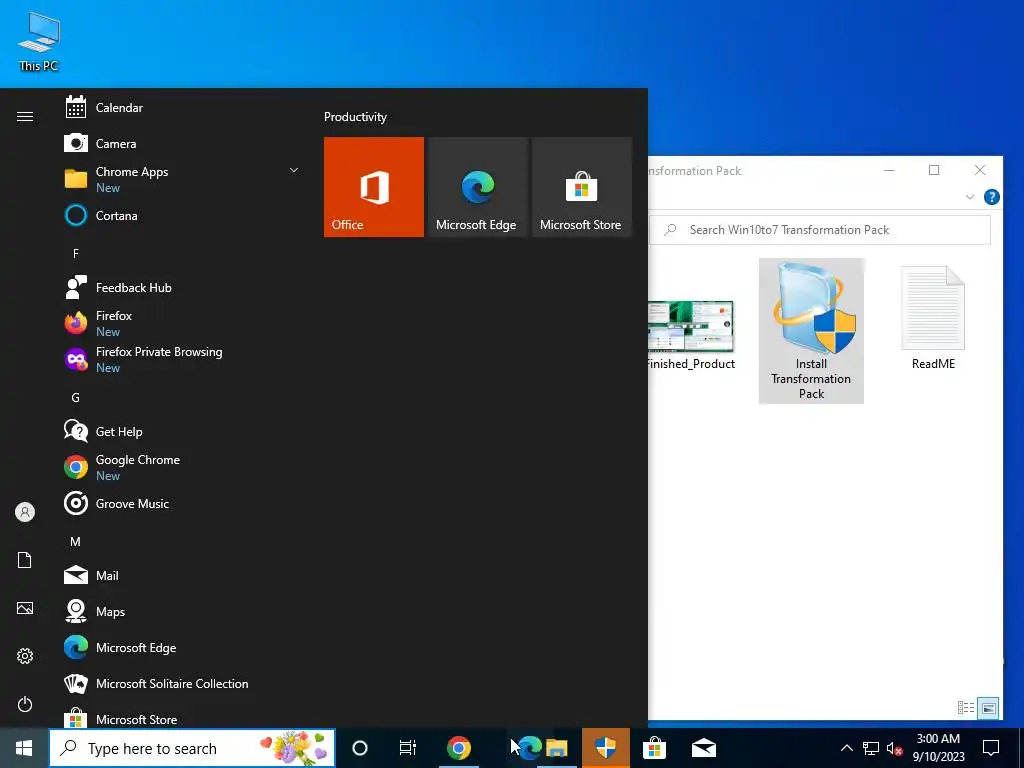This screenshot has height=768, width=1024.
Task: Click the Power button in Start
Action: click(x=25, y=704)
